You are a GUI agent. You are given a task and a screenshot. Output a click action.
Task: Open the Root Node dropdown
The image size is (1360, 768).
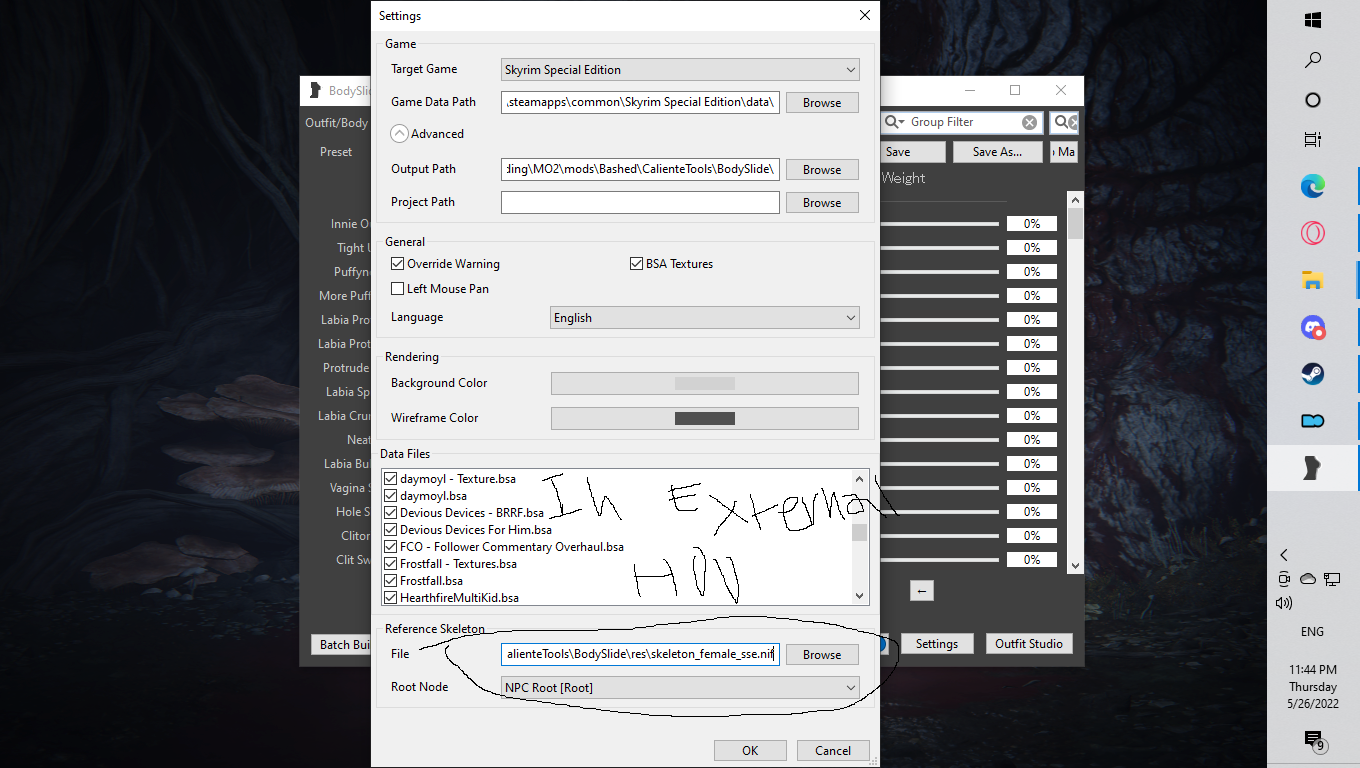click(680, 688)
